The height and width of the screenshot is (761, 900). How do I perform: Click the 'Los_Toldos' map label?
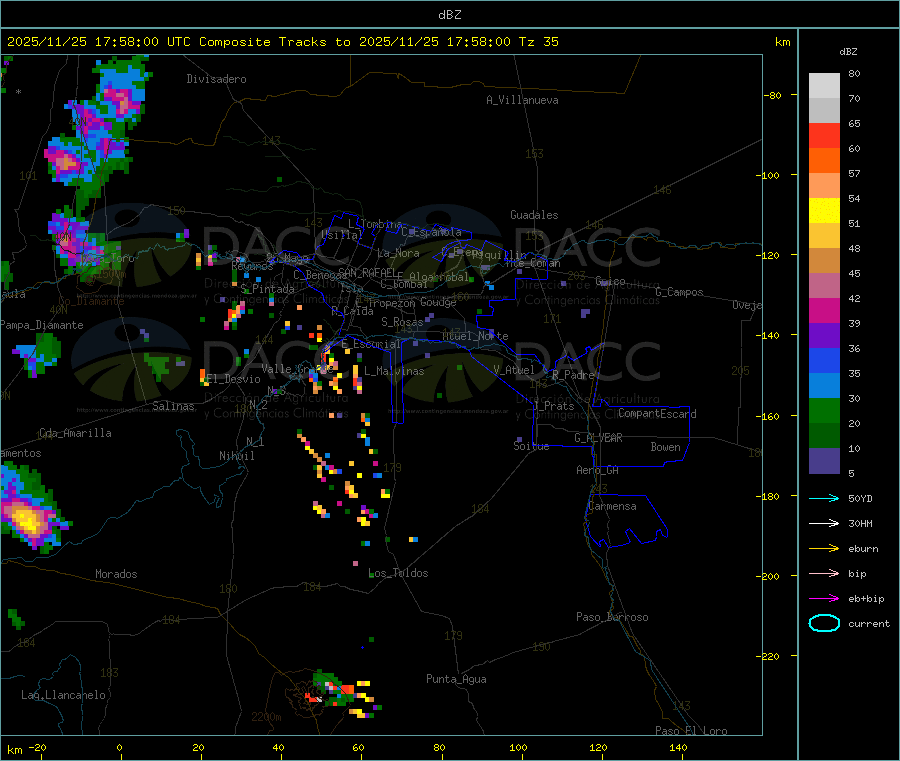pyautogui.click(x=398, y=573)
